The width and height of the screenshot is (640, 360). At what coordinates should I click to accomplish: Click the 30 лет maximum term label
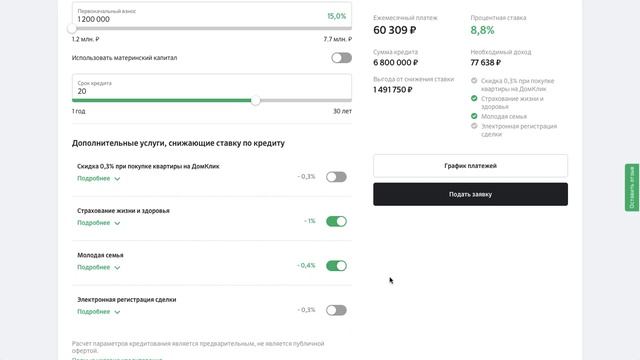point(342,111)
